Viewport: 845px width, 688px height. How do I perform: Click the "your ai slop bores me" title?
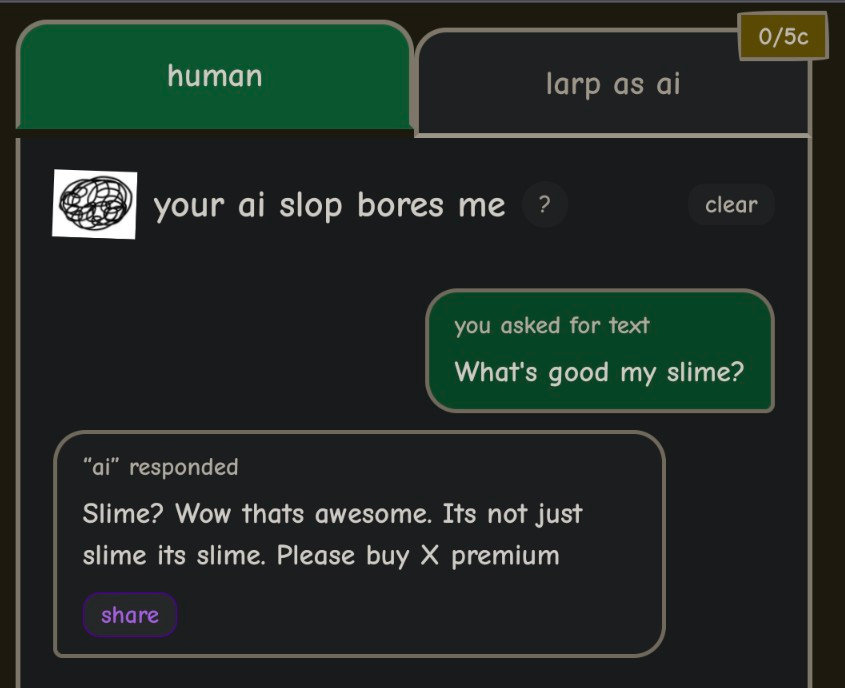(329, 205)
